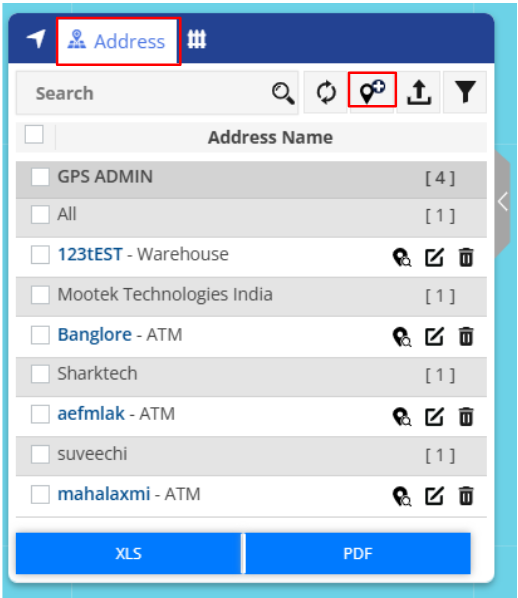Toggle the select-all header checkbox
This screenshot has height=598, width=518.
(x=34, y=134)
